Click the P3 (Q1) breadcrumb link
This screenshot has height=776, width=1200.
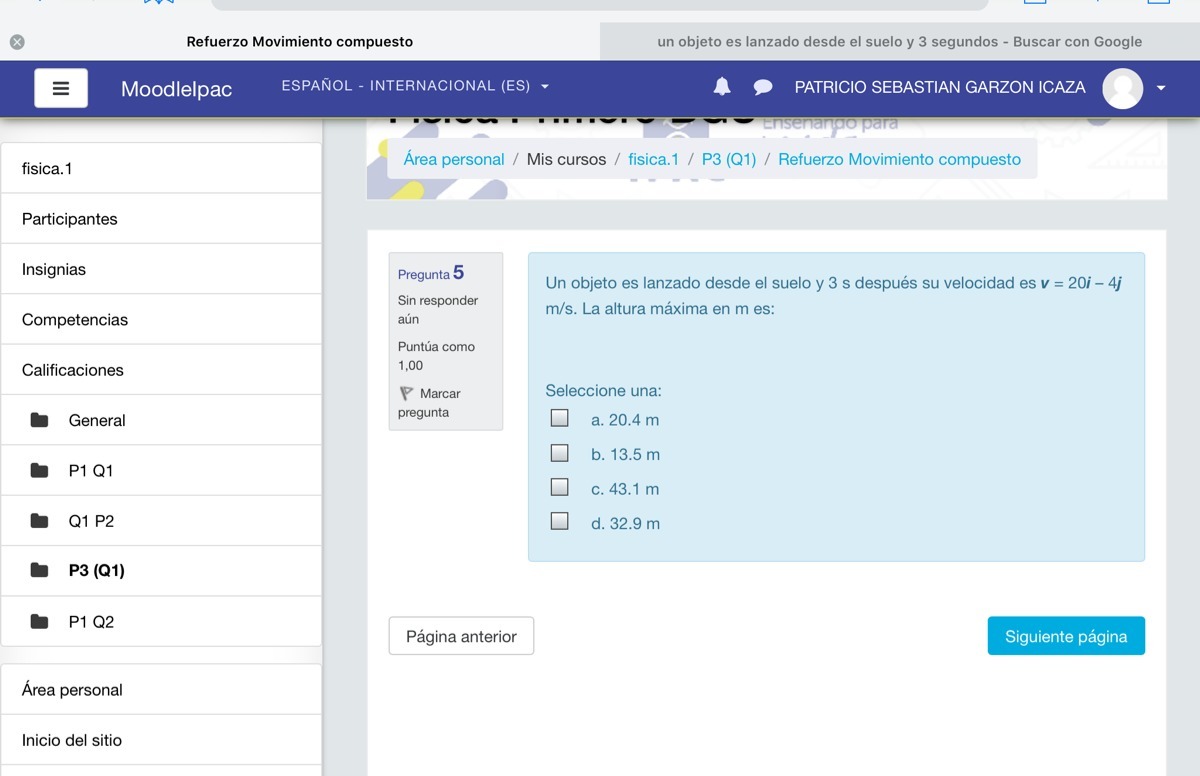click(x=729, y=159)
